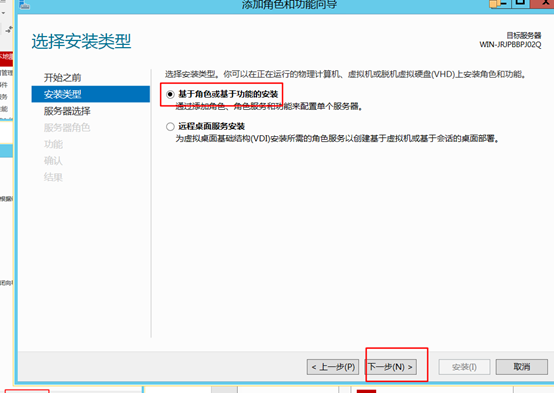
Task: Go back with 上一步(P) button
Action: [x=333, y=367]
